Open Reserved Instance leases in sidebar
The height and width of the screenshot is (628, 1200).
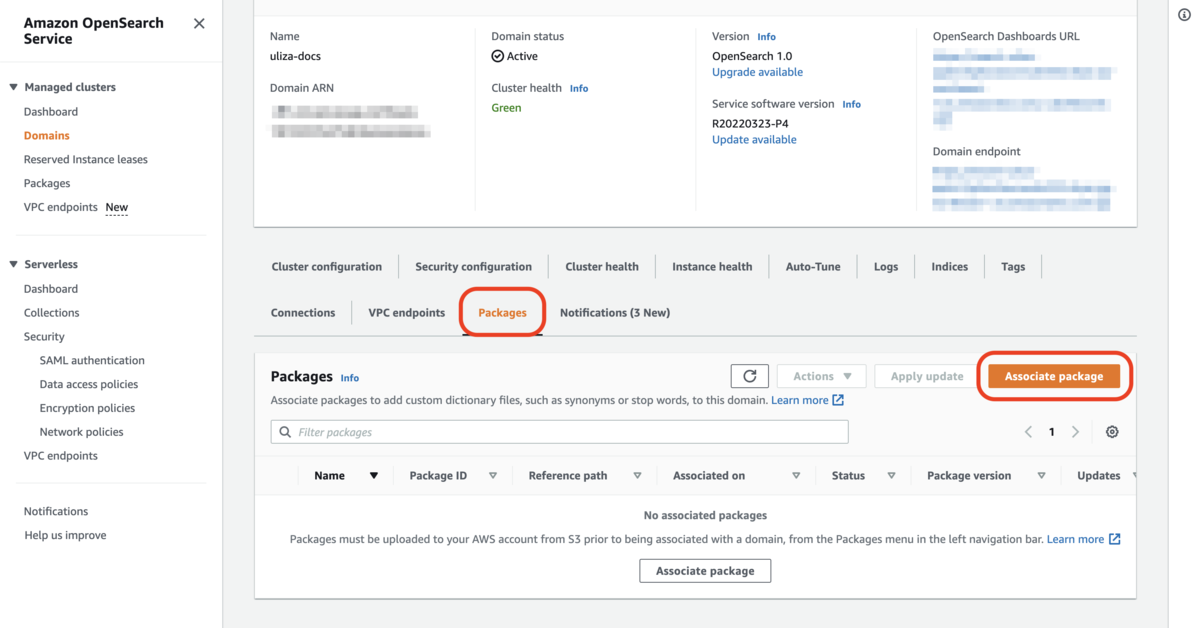(86, 160)
